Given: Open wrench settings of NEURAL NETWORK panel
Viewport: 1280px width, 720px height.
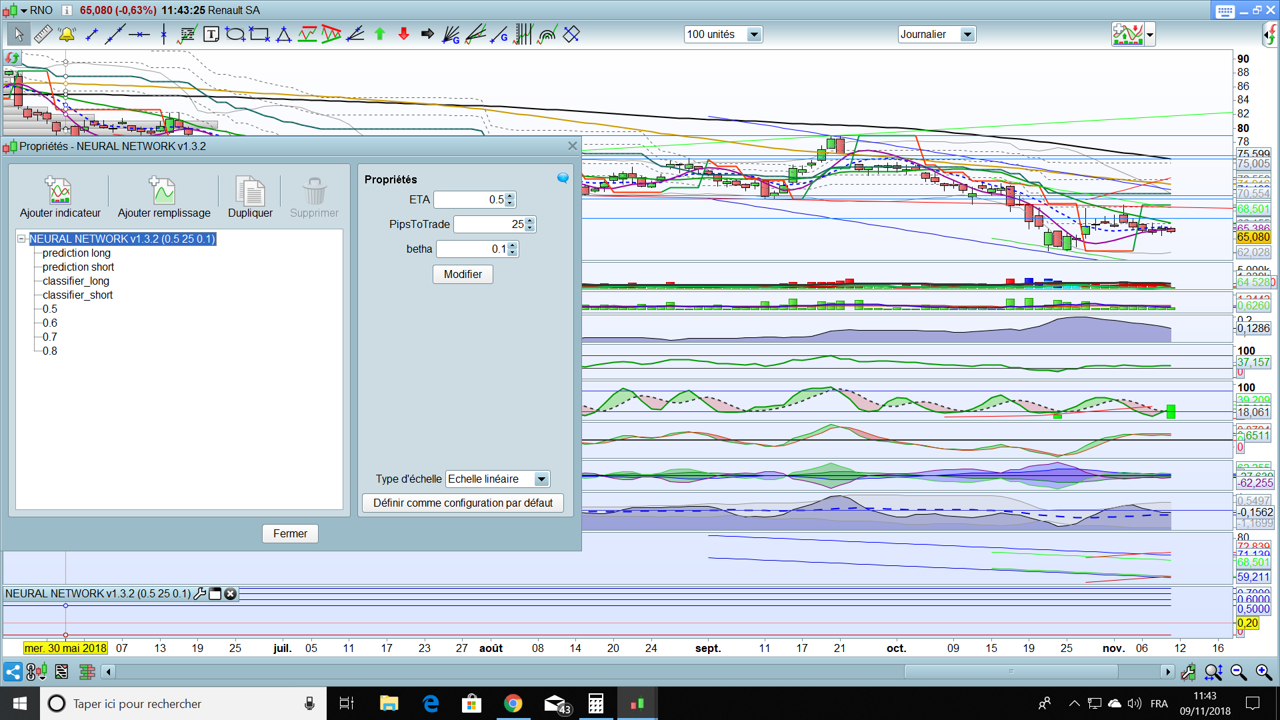Looking at the screenshot, I should [200, 594].
